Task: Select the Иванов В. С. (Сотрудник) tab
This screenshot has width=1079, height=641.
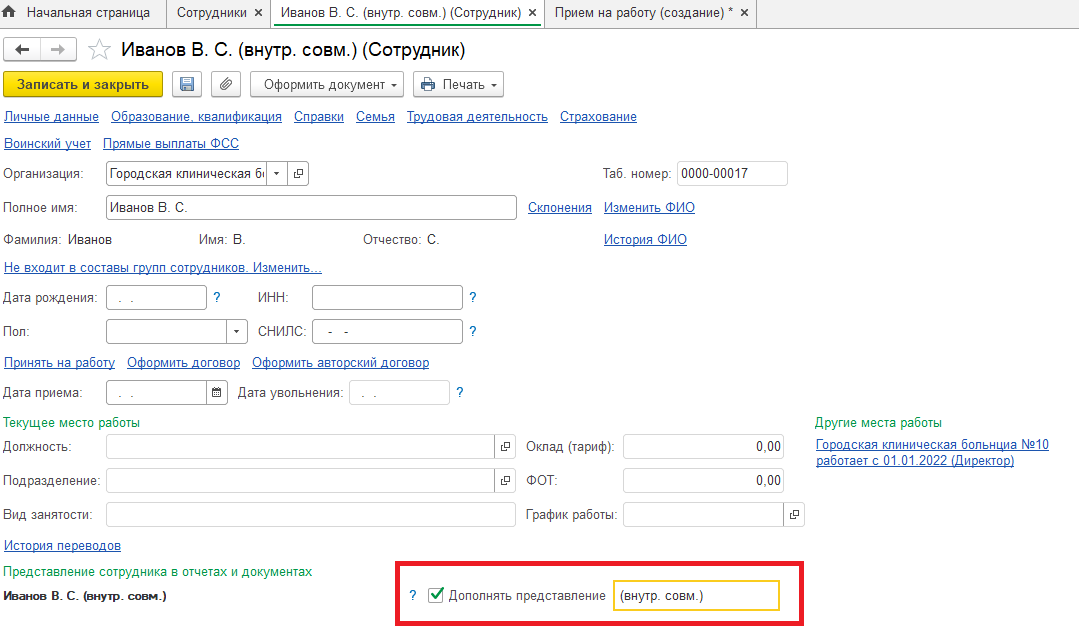Action: pyautogui.click(x=401, y=12)
